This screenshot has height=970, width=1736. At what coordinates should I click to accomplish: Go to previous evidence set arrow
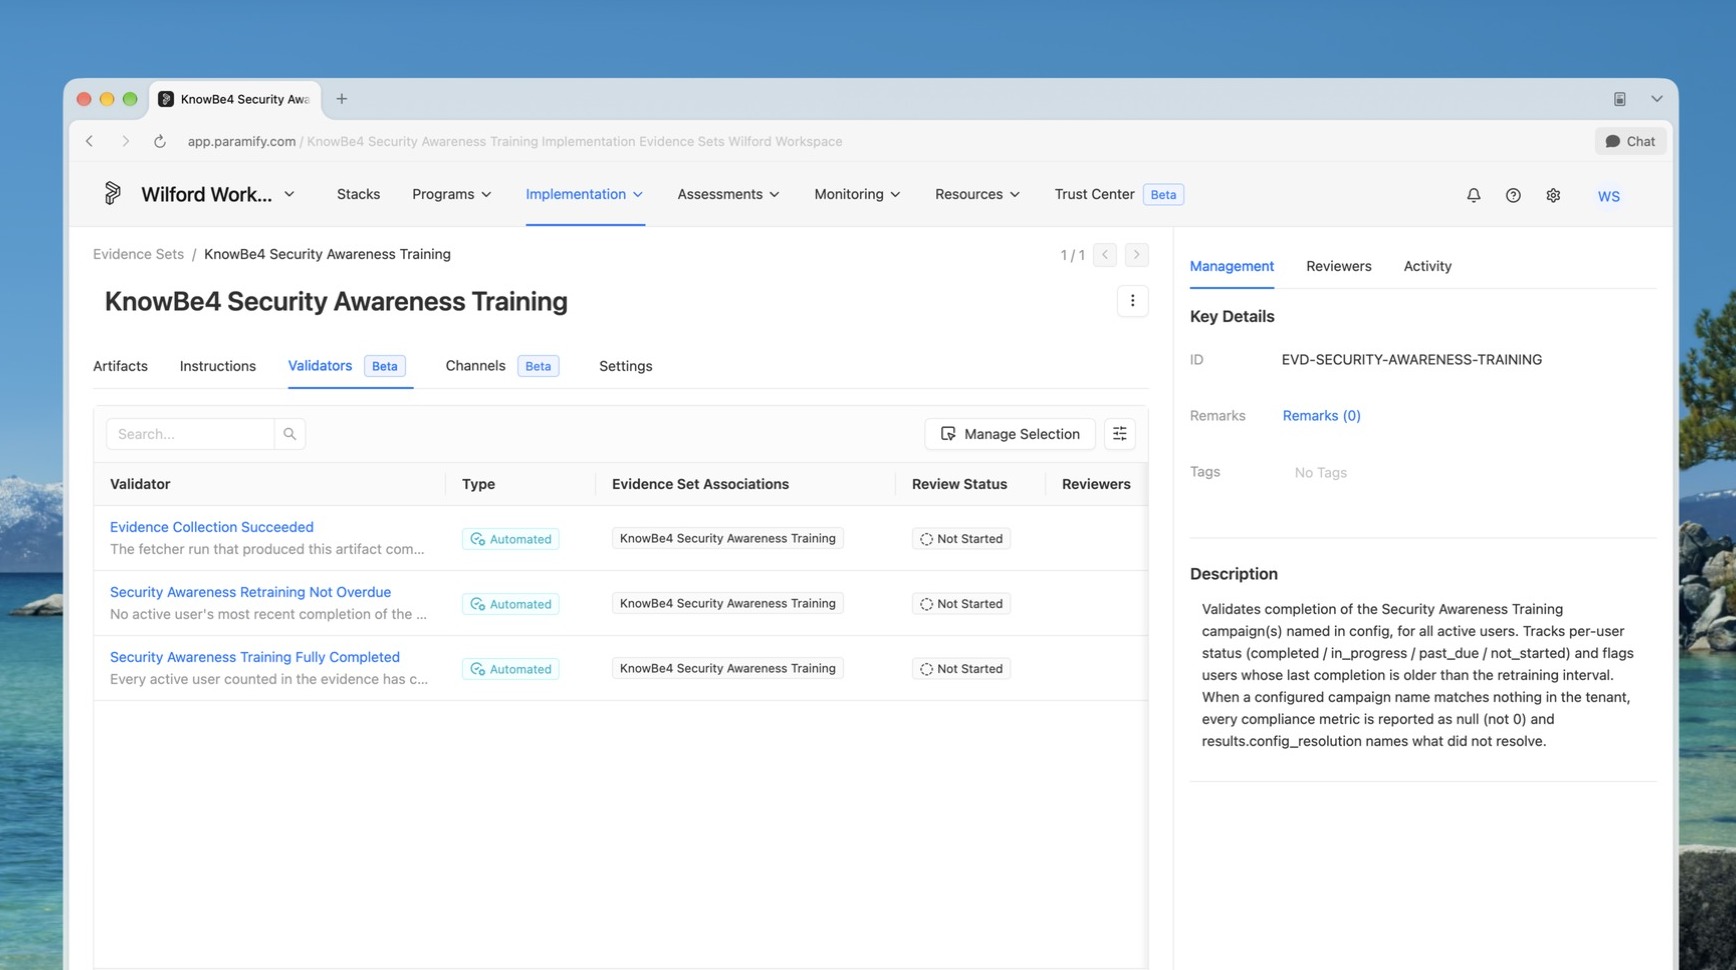pyautogui.click(x=1105, y=255)
